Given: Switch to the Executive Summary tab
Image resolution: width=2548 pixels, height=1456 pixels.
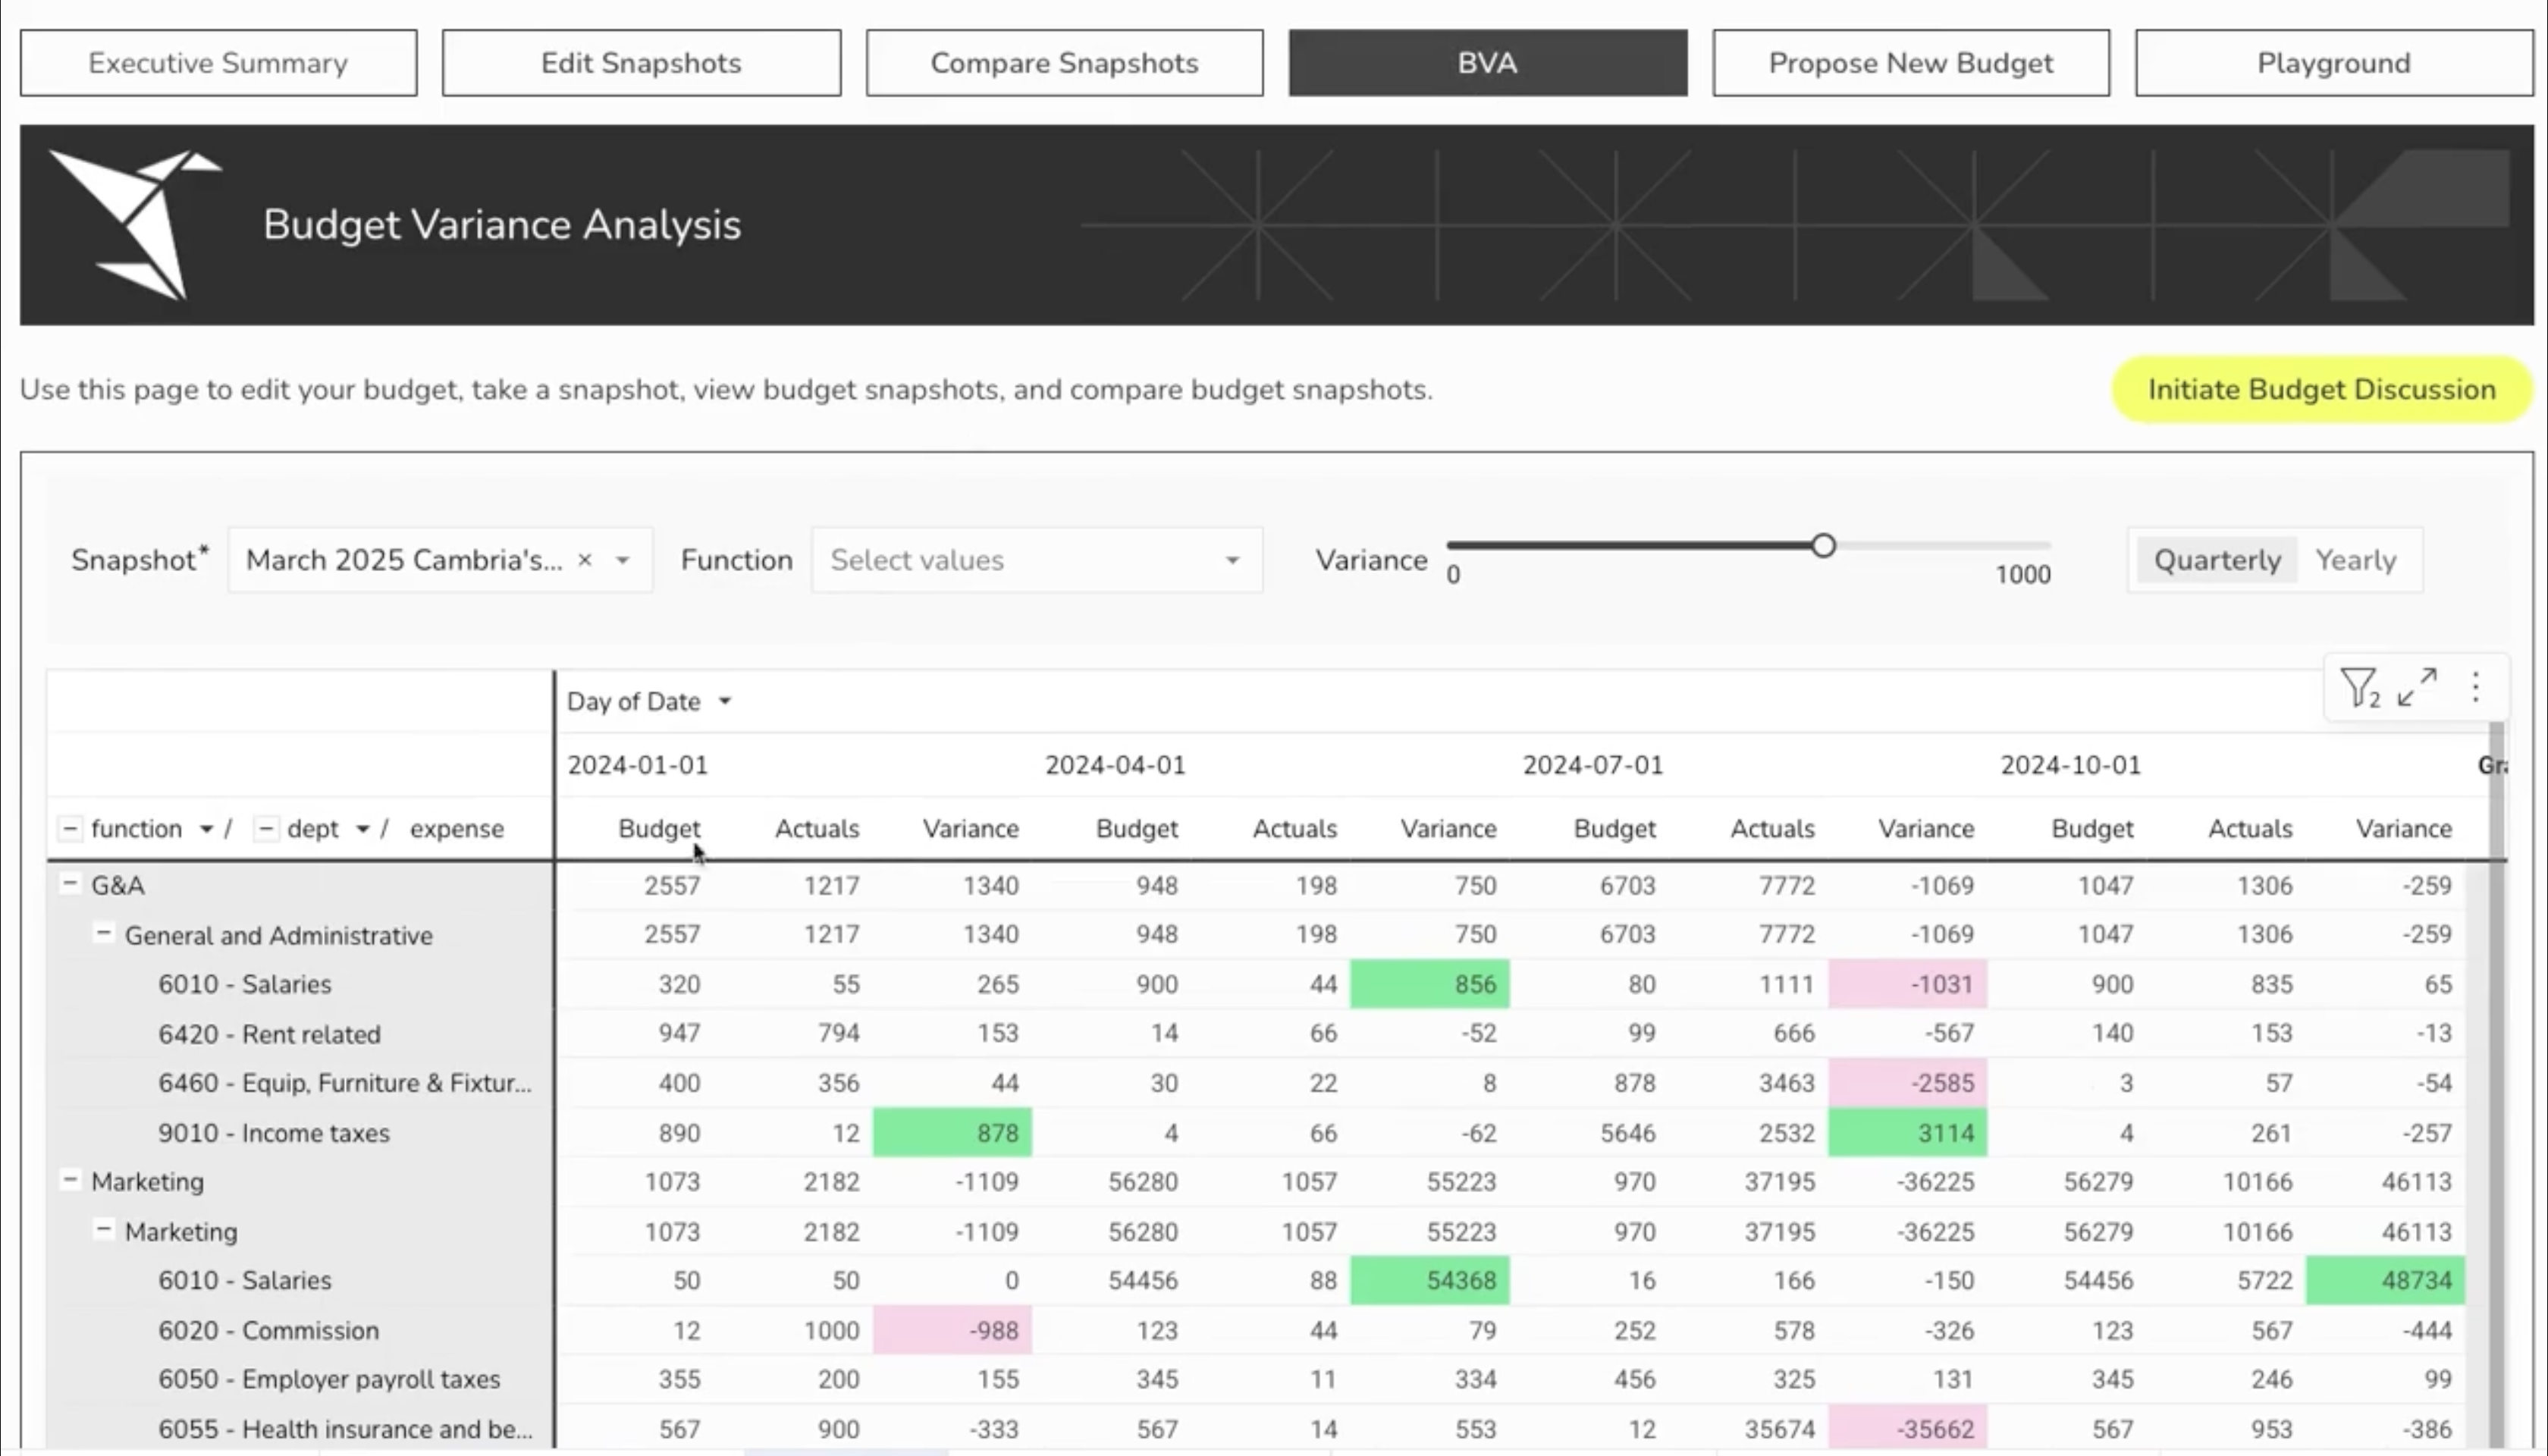Looking at the screenshot, I should click(x=218, y=63).
